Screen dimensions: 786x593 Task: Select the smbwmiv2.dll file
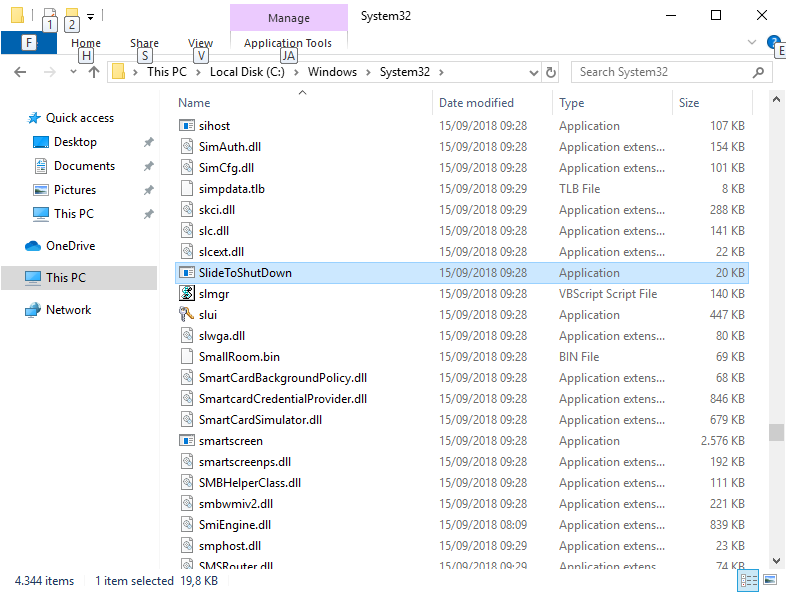pos(462,504)
